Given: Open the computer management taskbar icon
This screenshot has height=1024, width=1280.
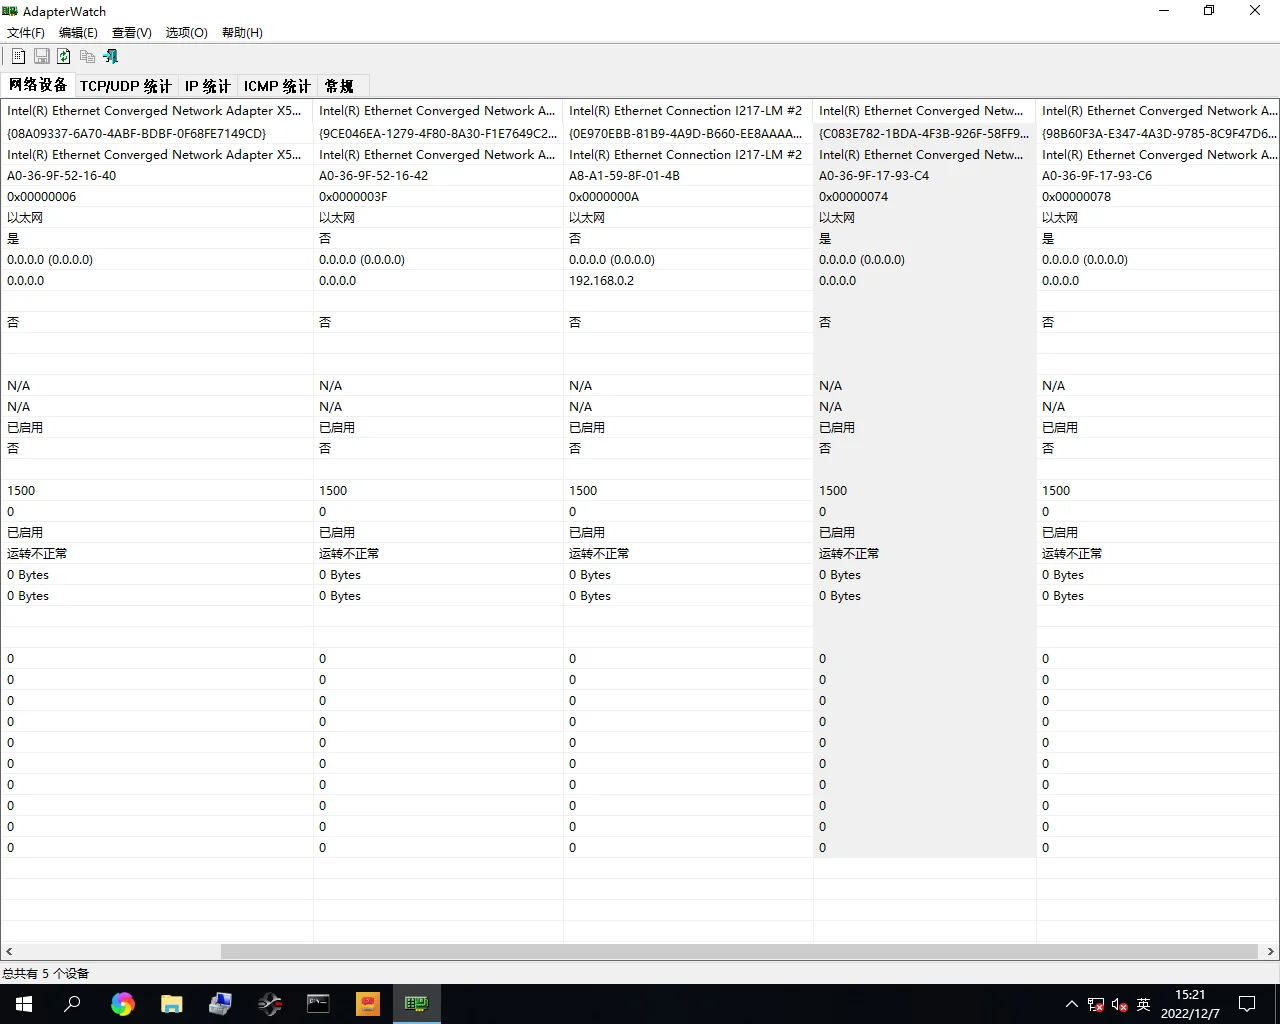Looking at the screenshot, I should tap(220, 1004).
